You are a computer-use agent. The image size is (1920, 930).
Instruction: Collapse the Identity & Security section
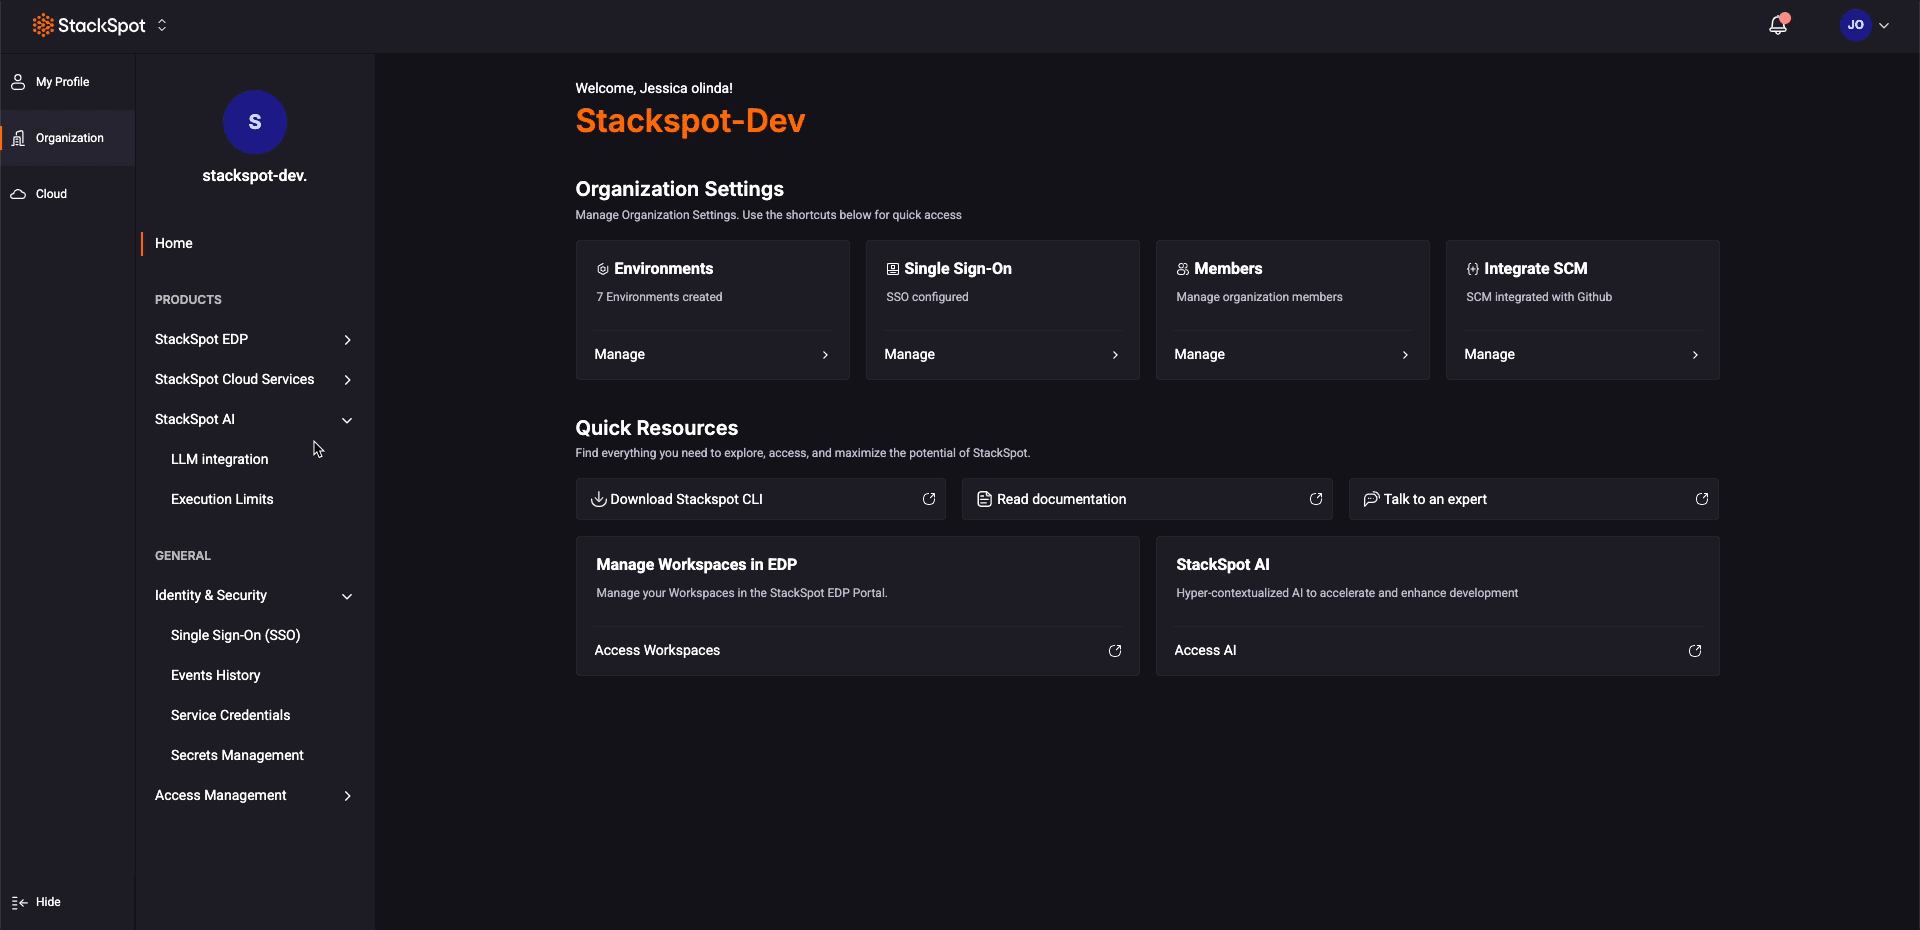347,596
